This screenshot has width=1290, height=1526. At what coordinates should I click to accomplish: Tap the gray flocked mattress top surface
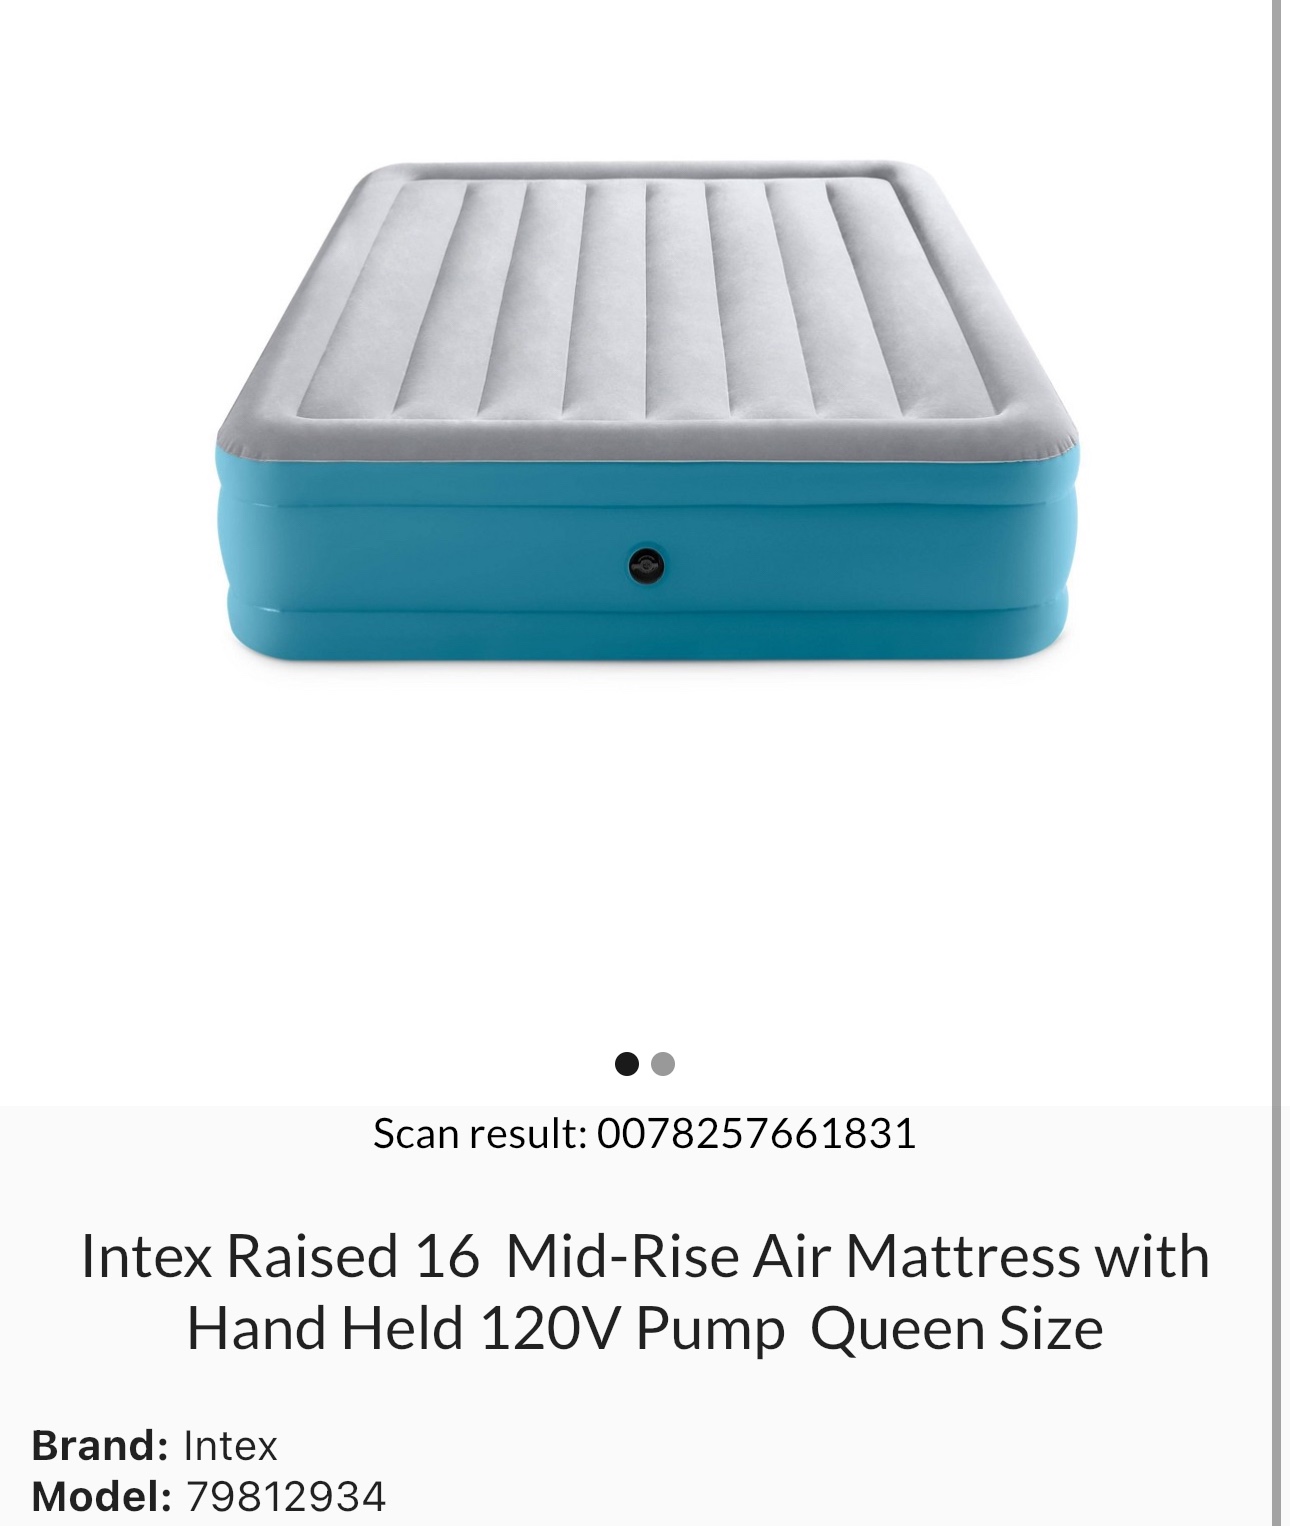click(x=647, y=300)
